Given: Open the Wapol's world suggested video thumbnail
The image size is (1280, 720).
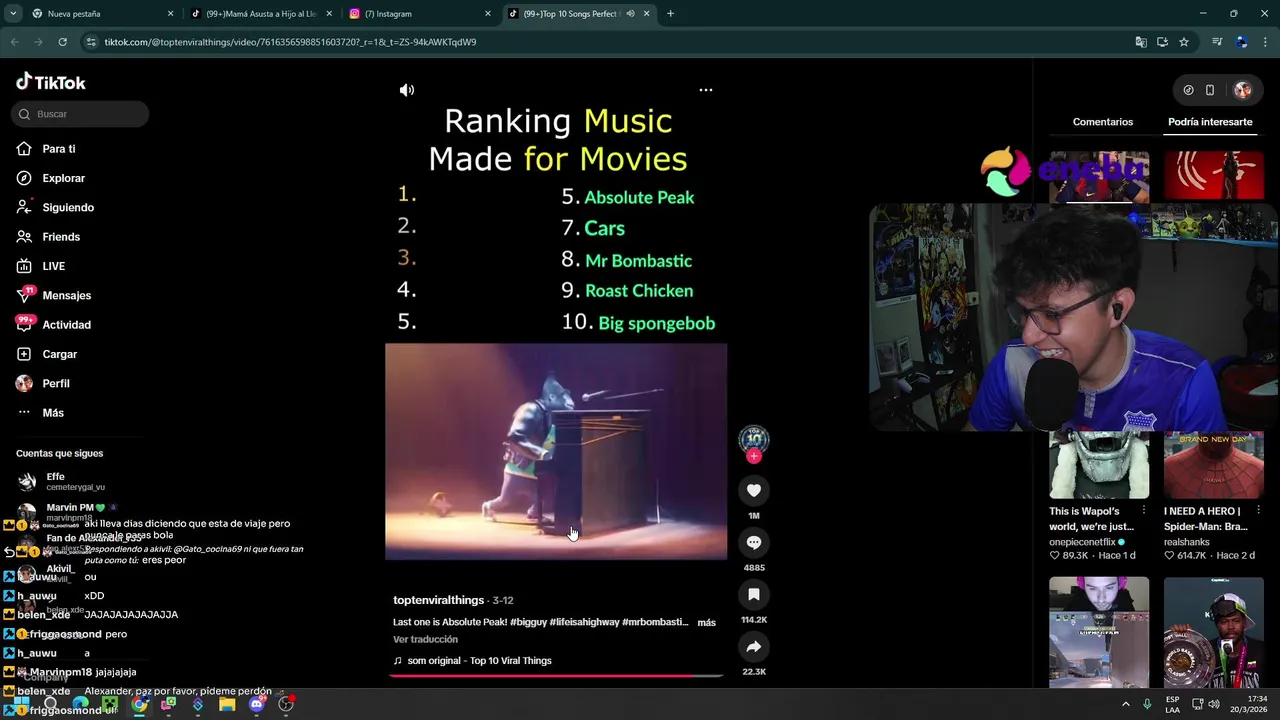Looking at the screenshot, I should [x=1099, y=465].
